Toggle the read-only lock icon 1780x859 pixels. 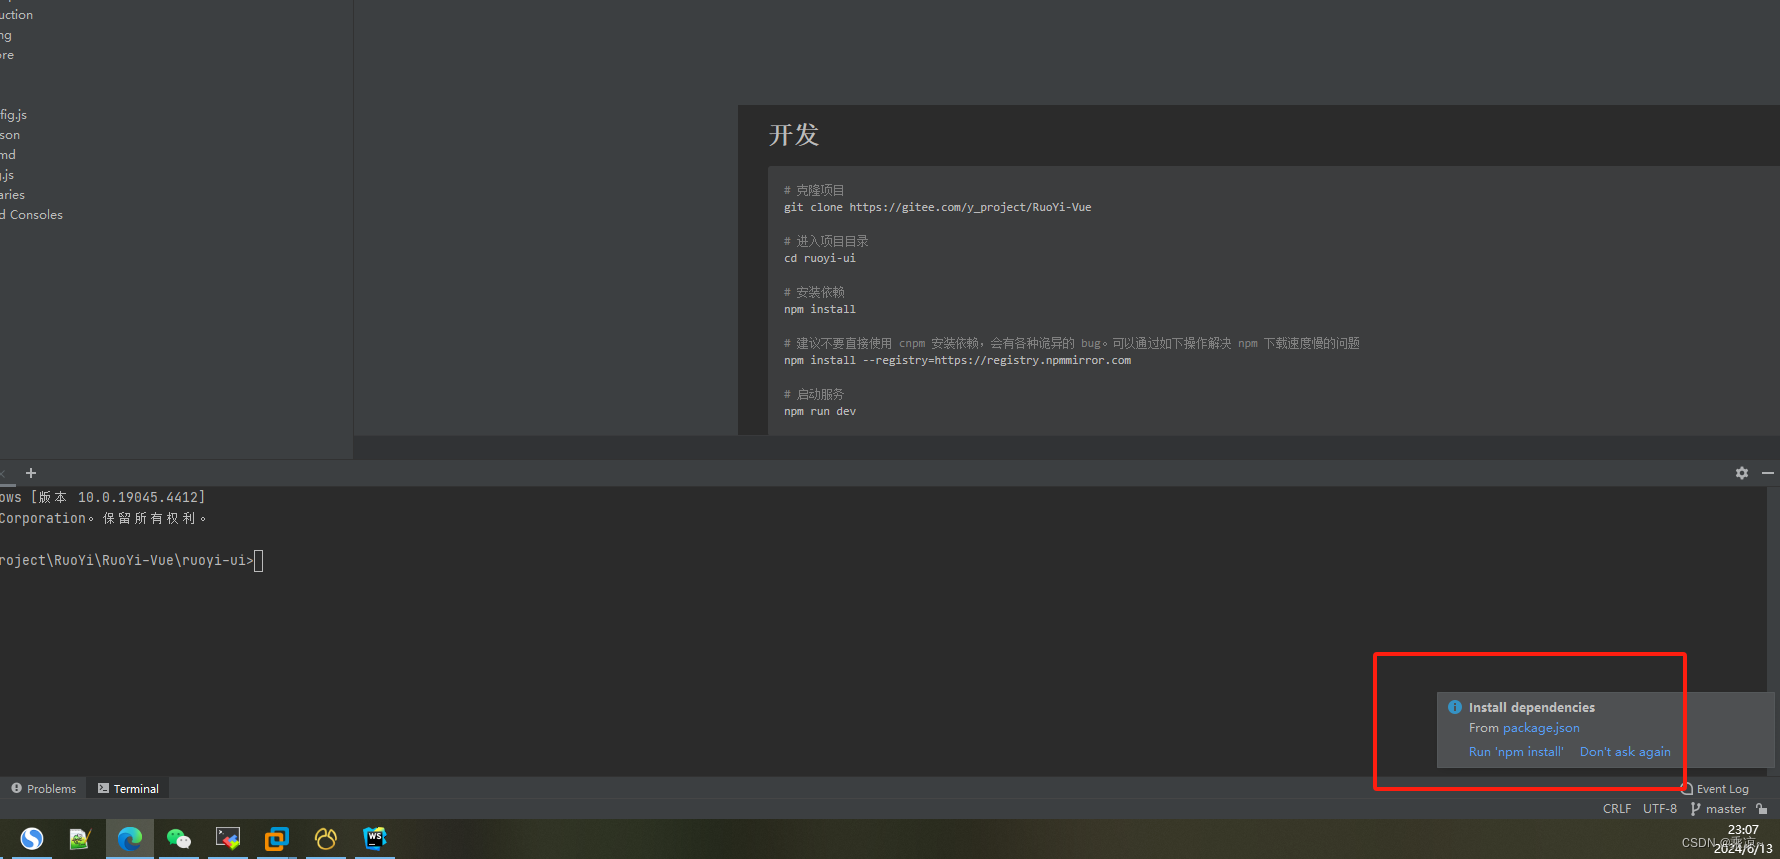pyautogui.click(x=1762, y=809)
